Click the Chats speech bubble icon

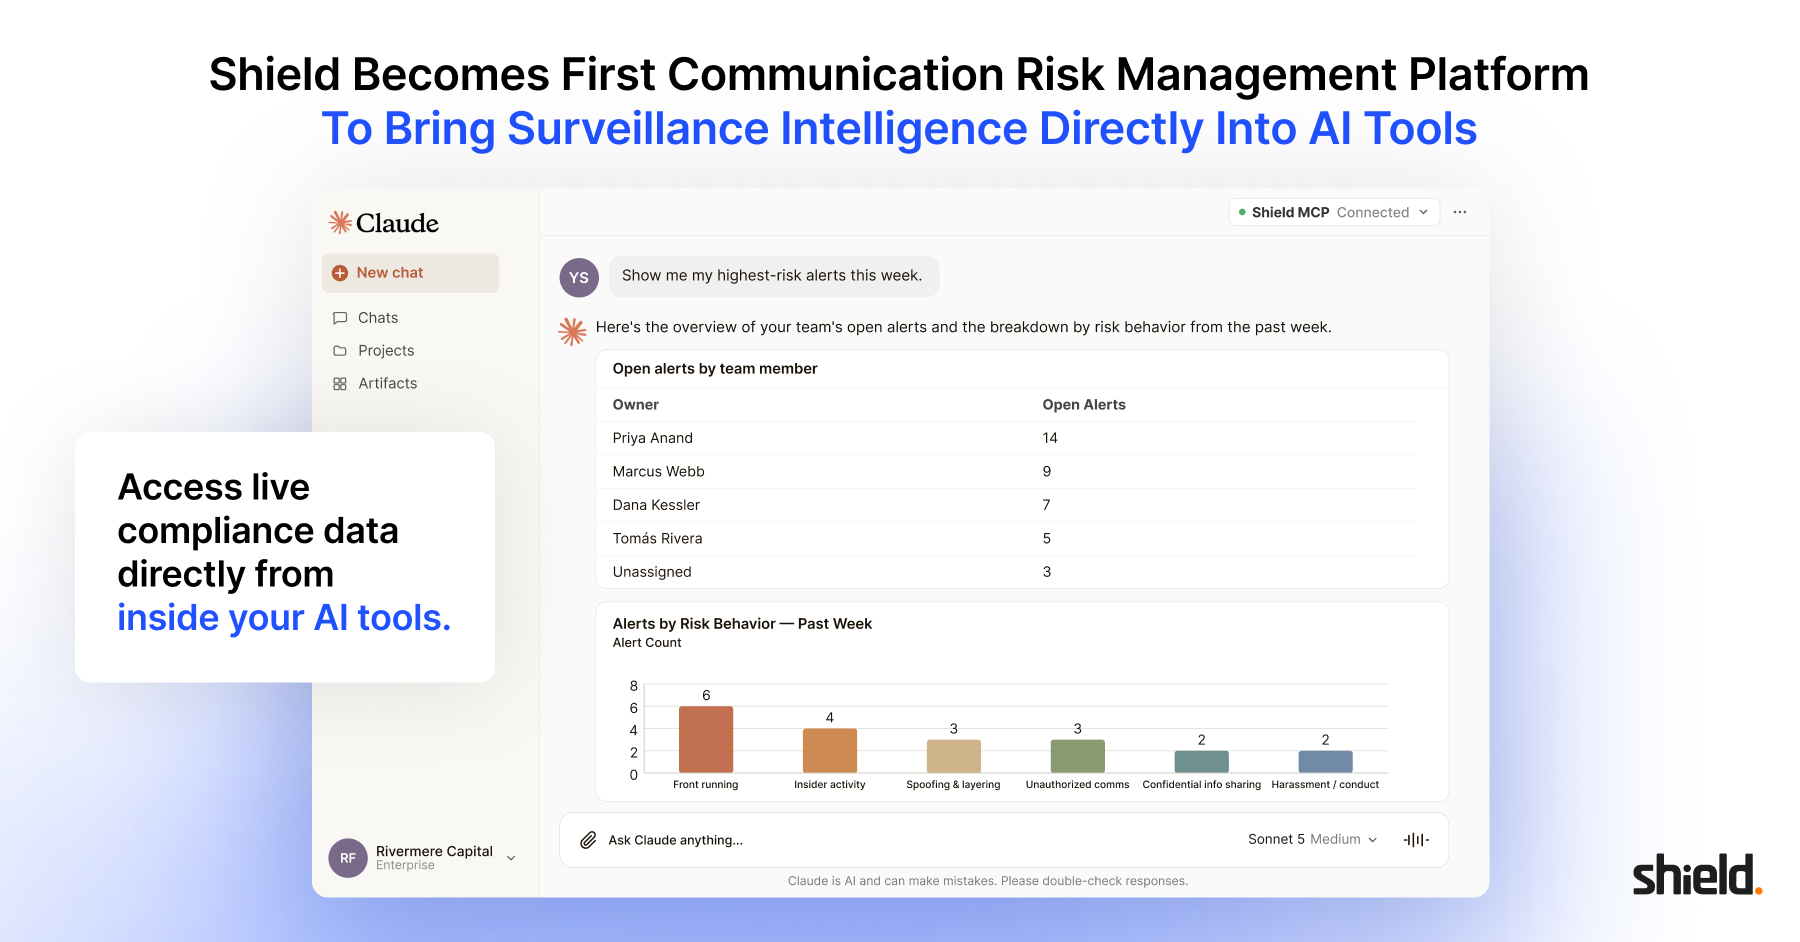point(340,318)
